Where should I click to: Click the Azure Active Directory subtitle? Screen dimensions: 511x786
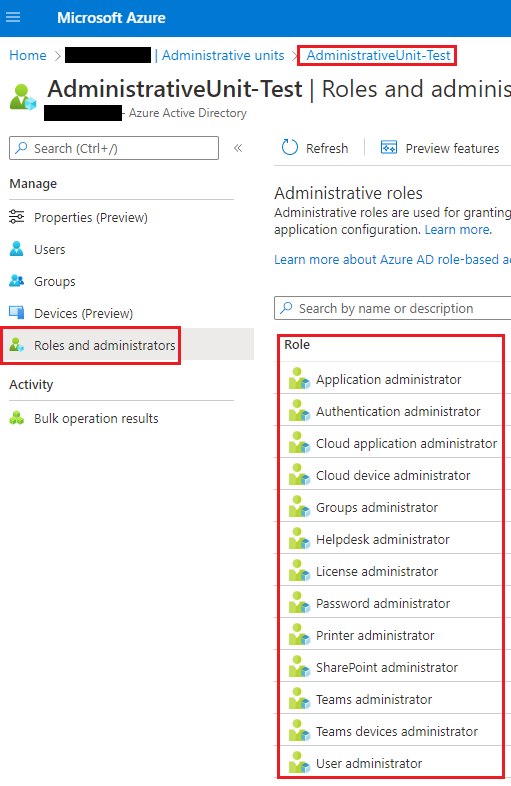click(x=188, y=113)
